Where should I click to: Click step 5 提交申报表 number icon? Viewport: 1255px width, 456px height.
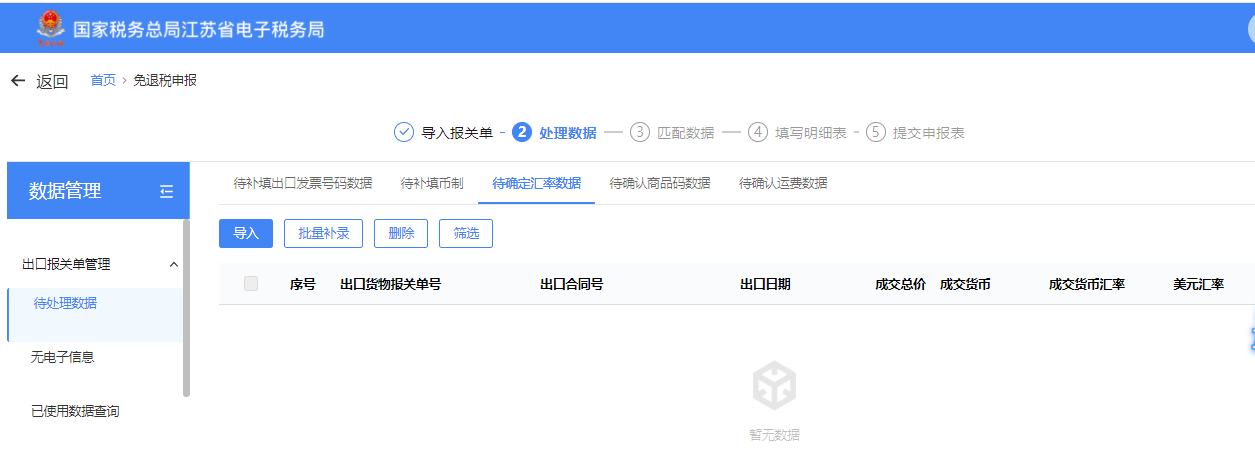[x=876, y=133]
